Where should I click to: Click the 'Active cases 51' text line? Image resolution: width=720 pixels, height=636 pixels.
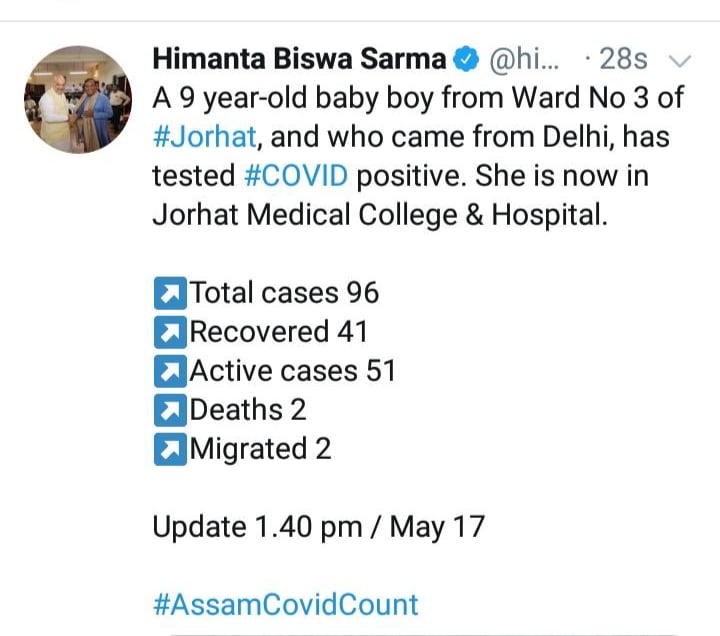coord(293,371)
